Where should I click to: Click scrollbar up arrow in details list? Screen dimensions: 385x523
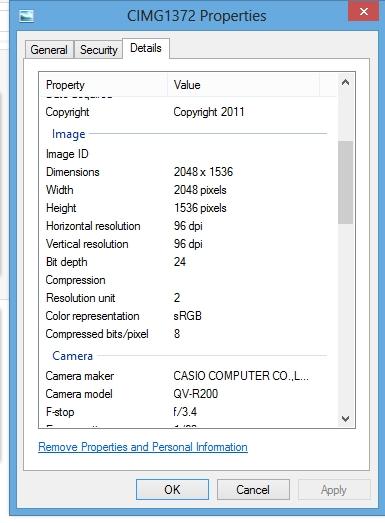(x=346, y=82)
